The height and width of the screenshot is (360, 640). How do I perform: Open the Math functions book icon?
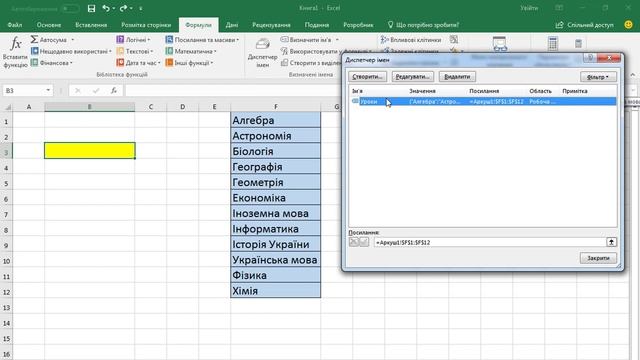point(169,51)
